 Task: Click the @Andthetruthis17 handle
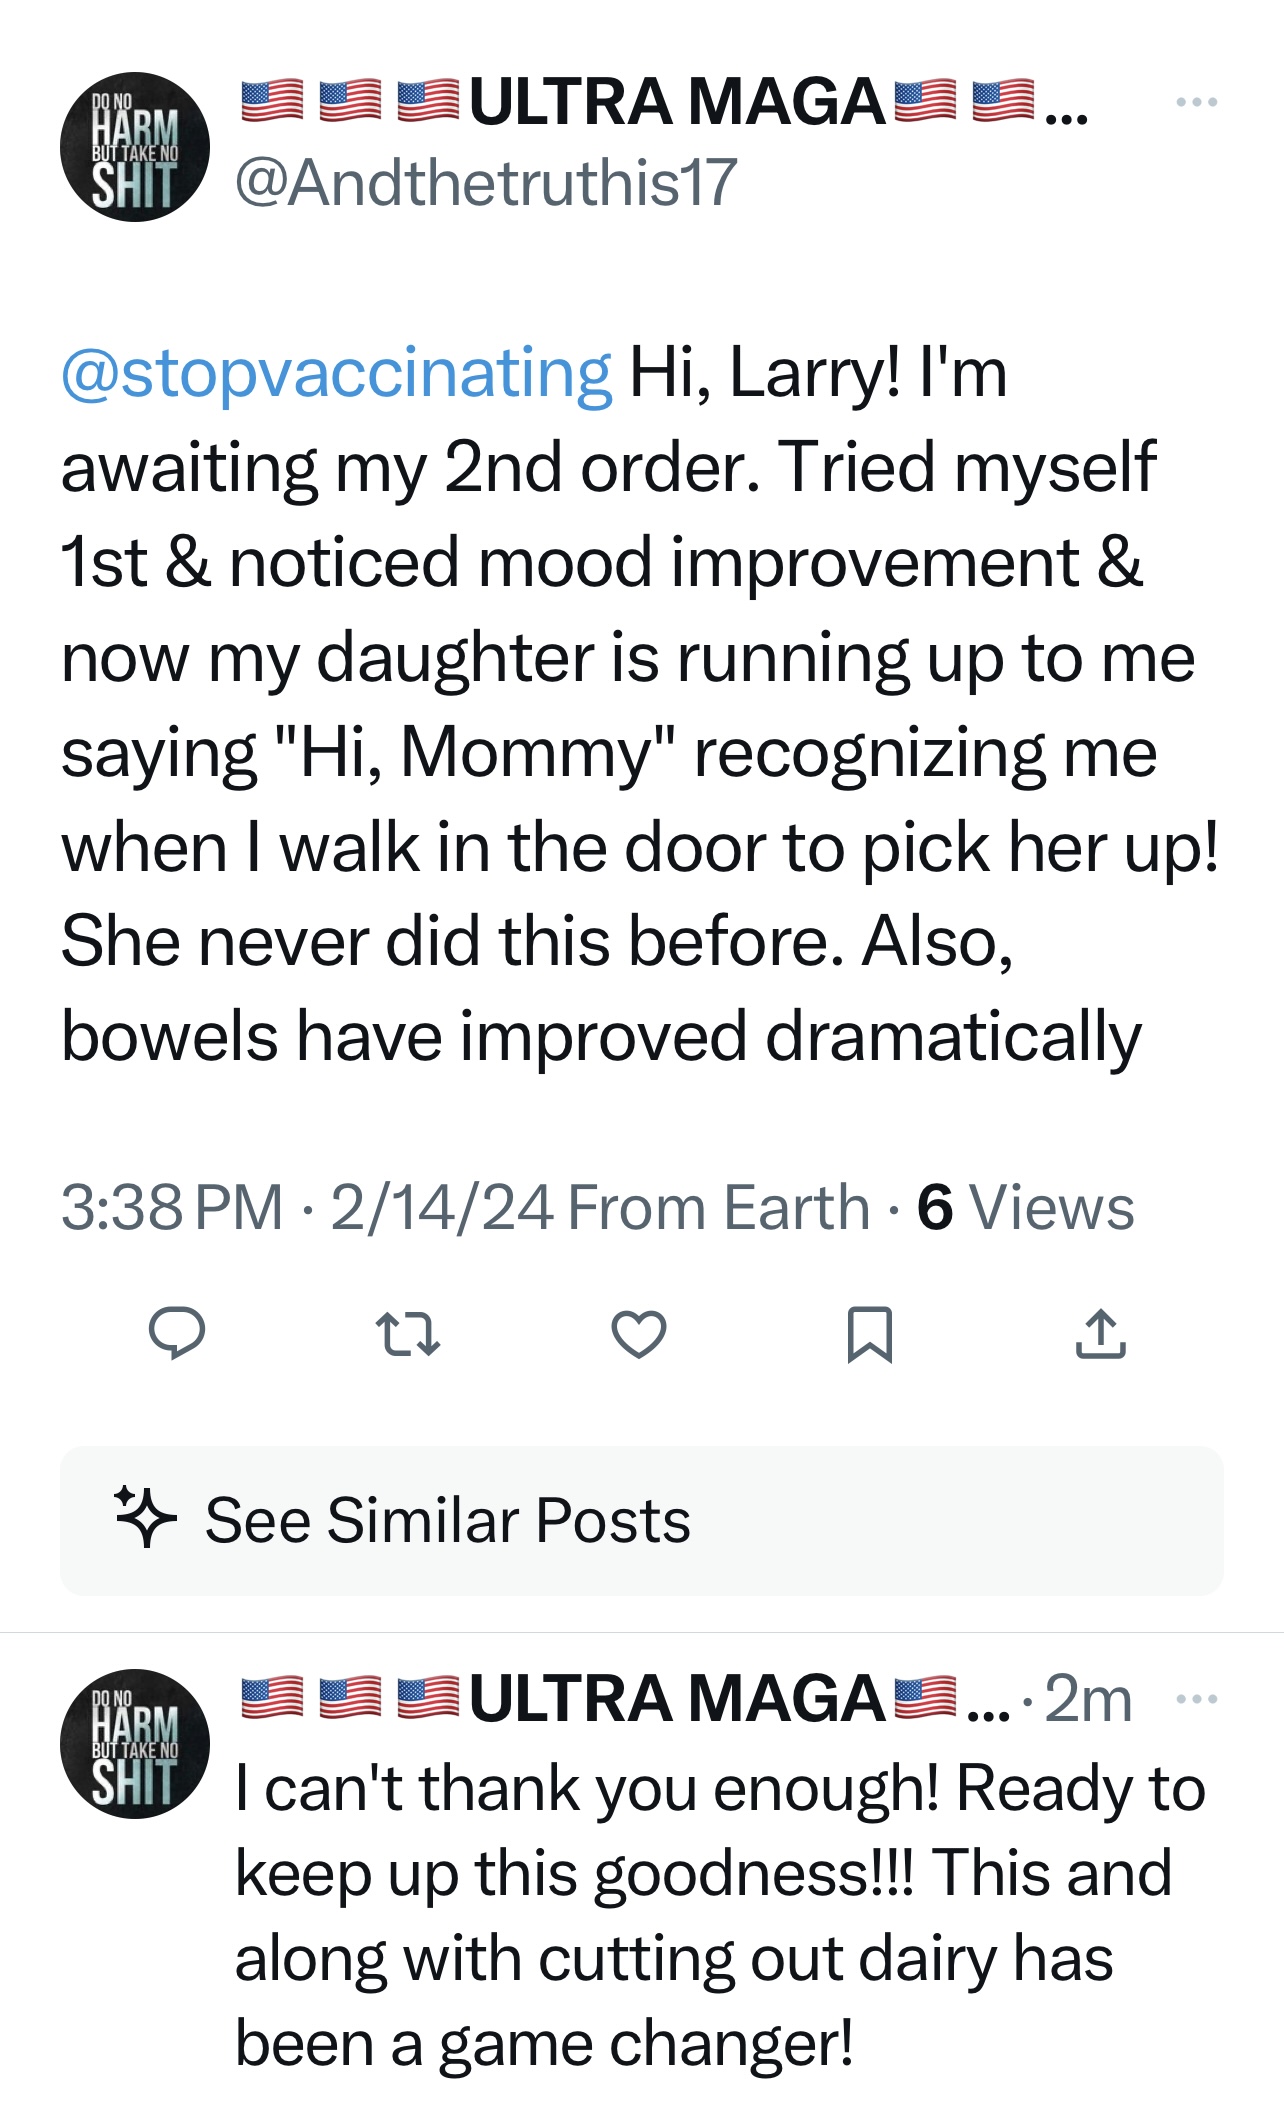pos(486,184)
